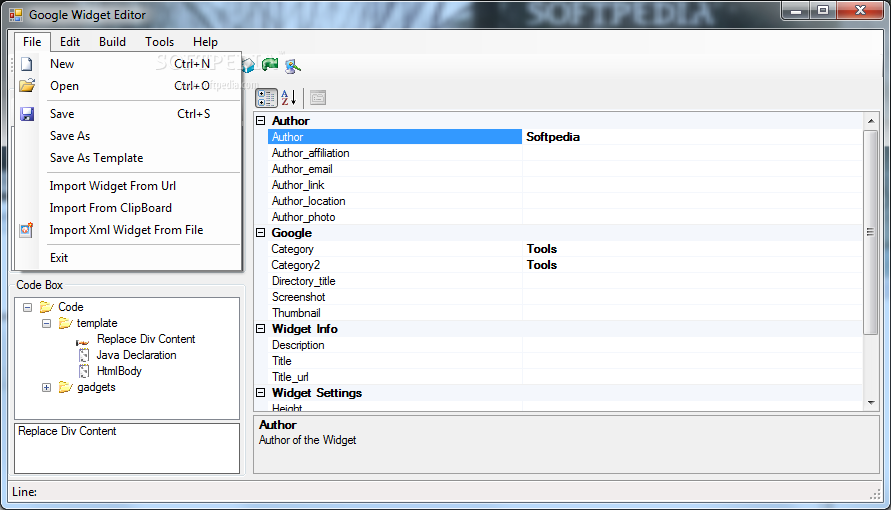Click the computer preview toolbar icon

tap(292, 66)
